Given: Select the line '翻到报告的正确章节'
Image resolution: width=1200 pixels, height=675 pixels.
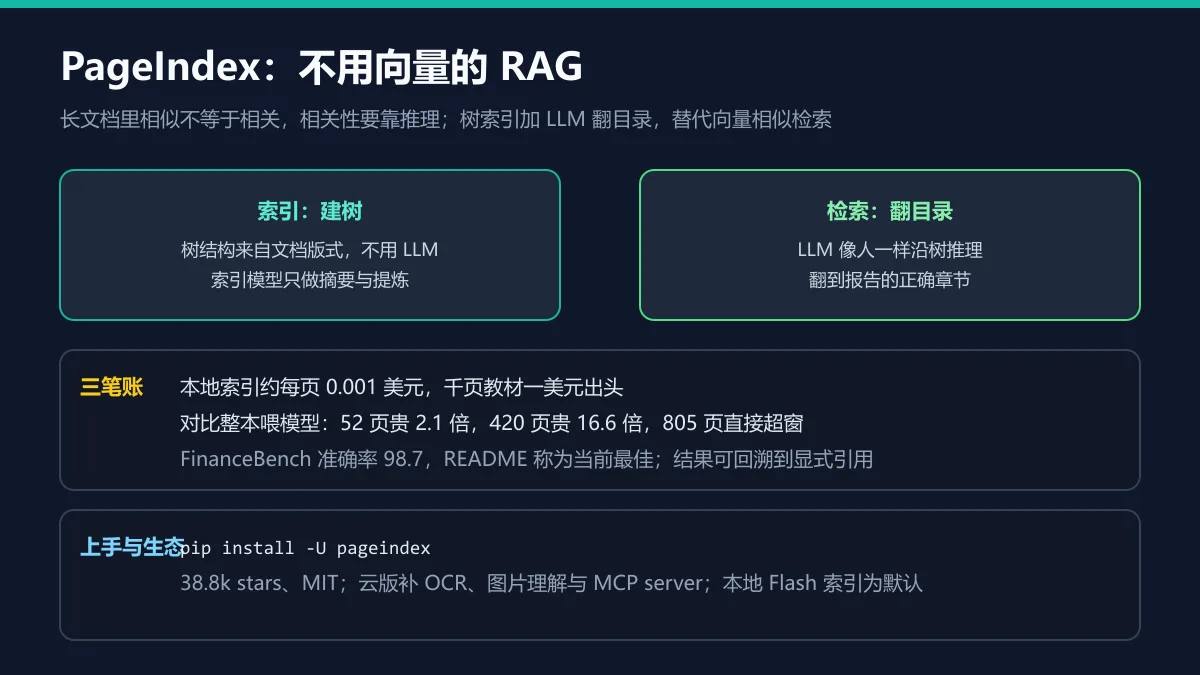Looking at the screenshot, I should click(x=890, y=280).
